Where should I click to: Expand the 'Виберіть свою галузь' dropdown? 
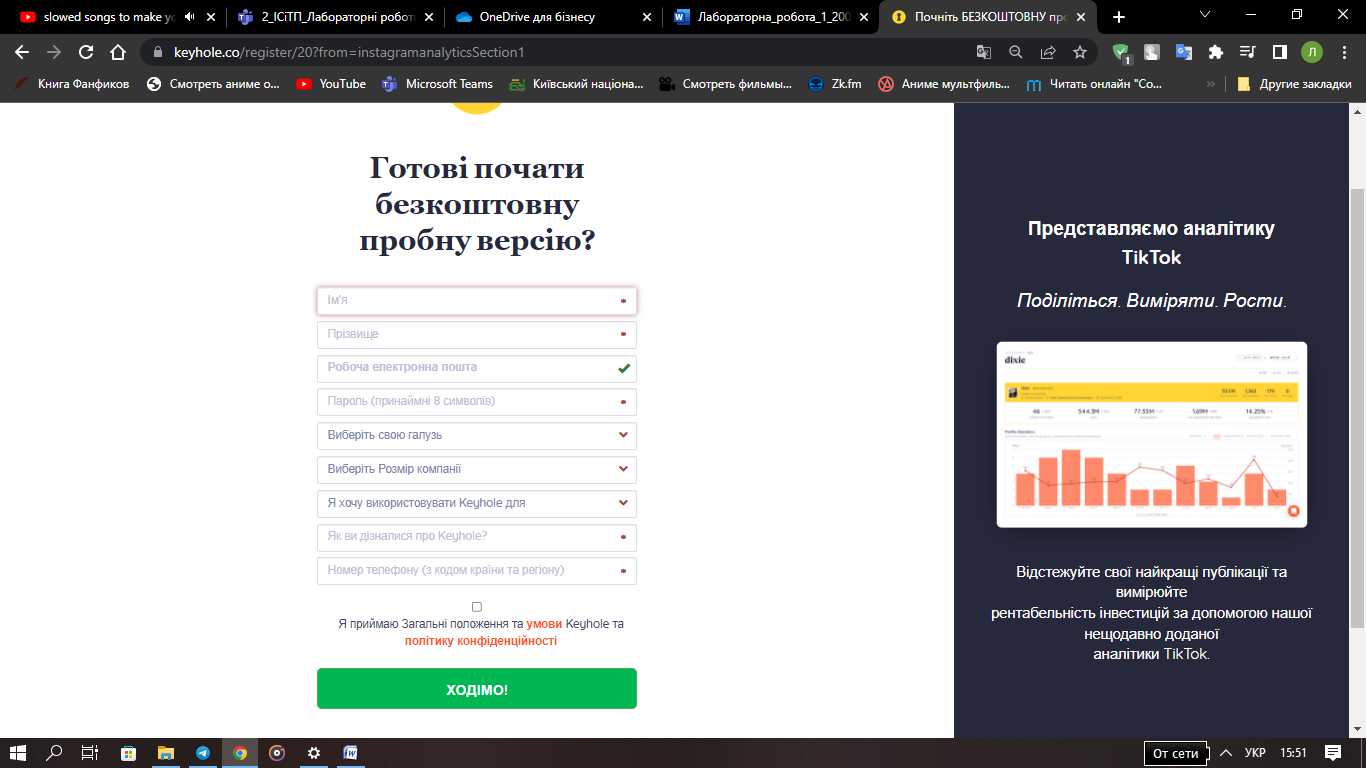[x=477, y=435]
